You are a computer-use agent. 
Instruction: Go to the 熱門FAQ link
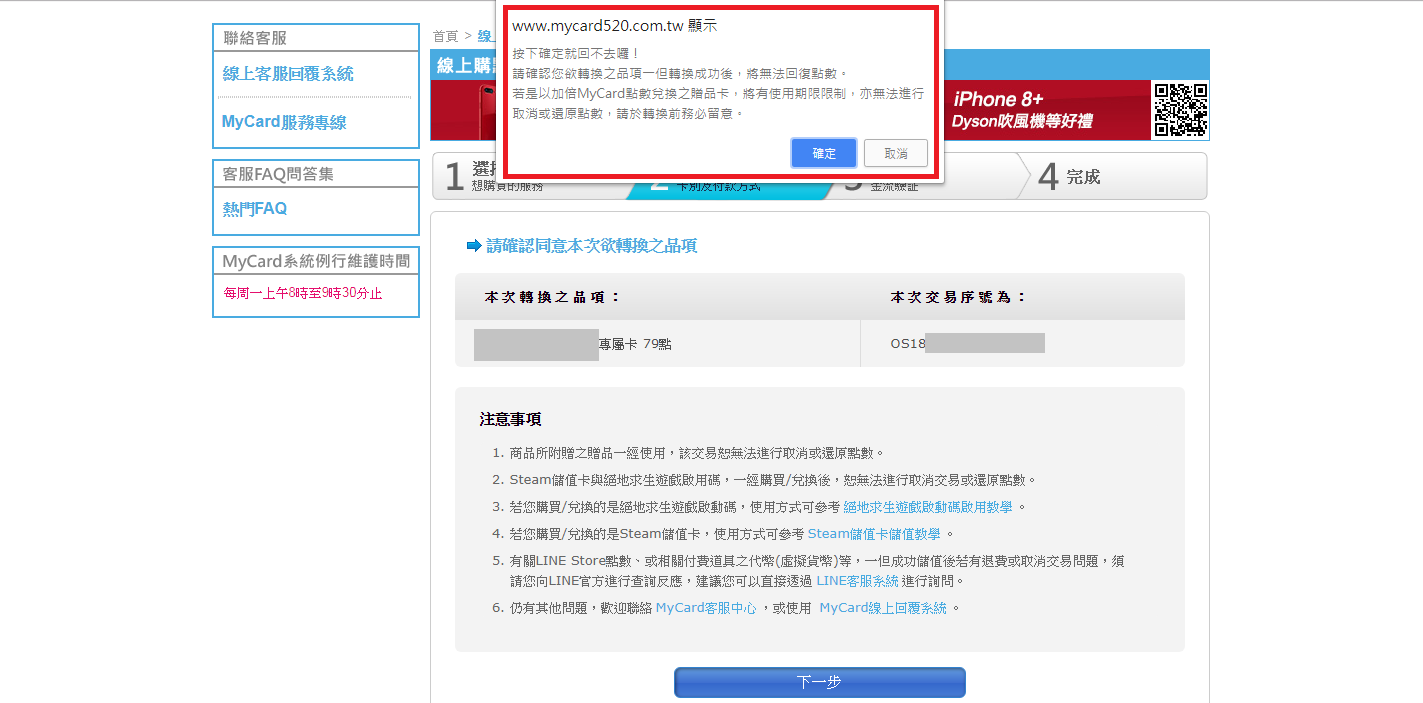tap(255, 209)
